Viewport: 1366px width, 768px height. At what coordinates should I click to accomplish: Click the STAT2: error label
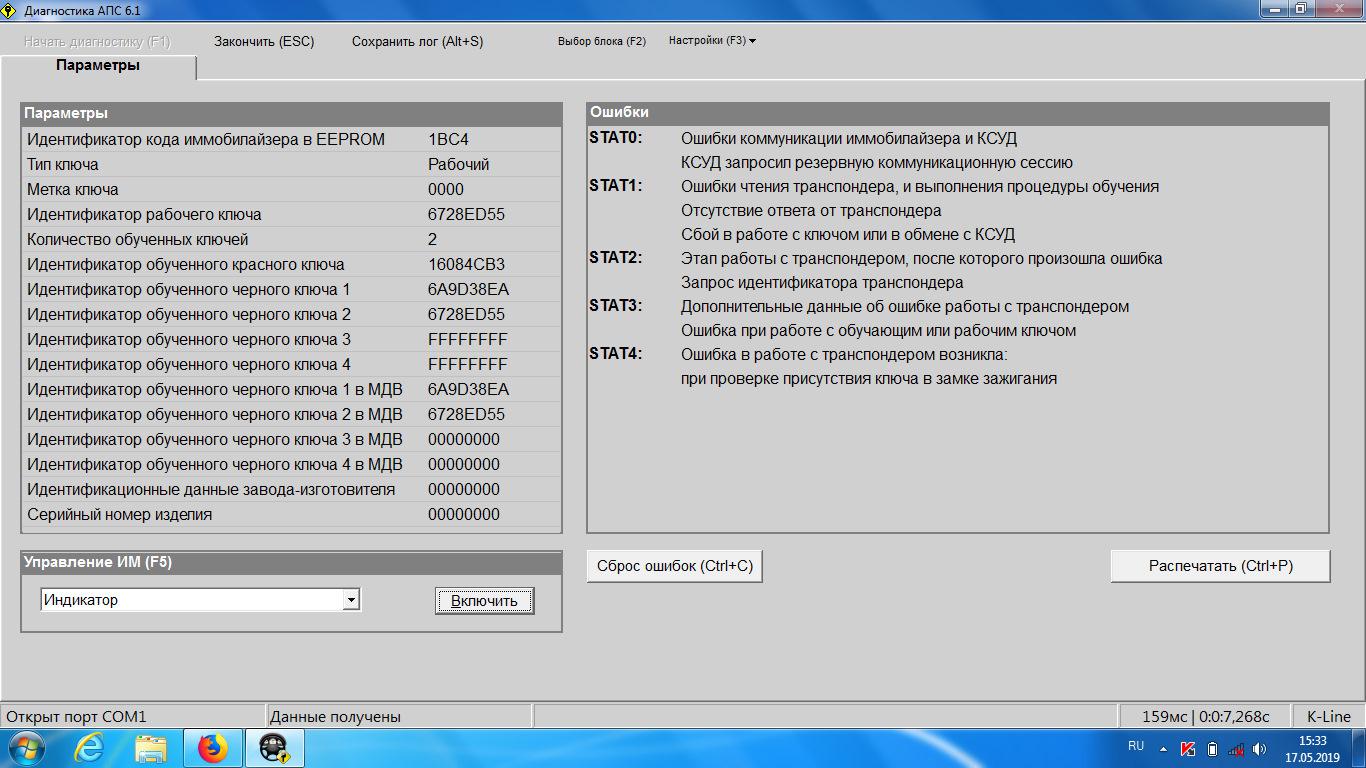616,258
